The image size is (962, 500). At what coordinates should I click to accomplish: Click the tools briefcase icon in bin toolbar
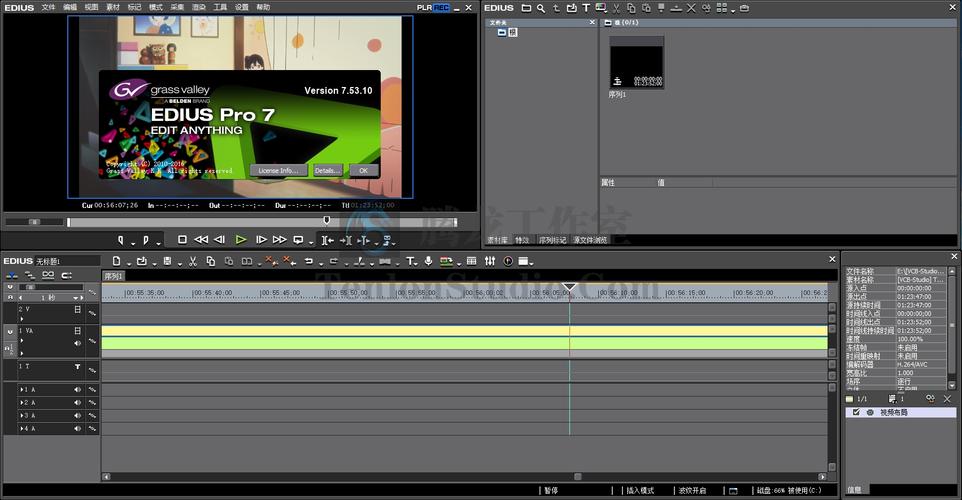click(744, 8)
